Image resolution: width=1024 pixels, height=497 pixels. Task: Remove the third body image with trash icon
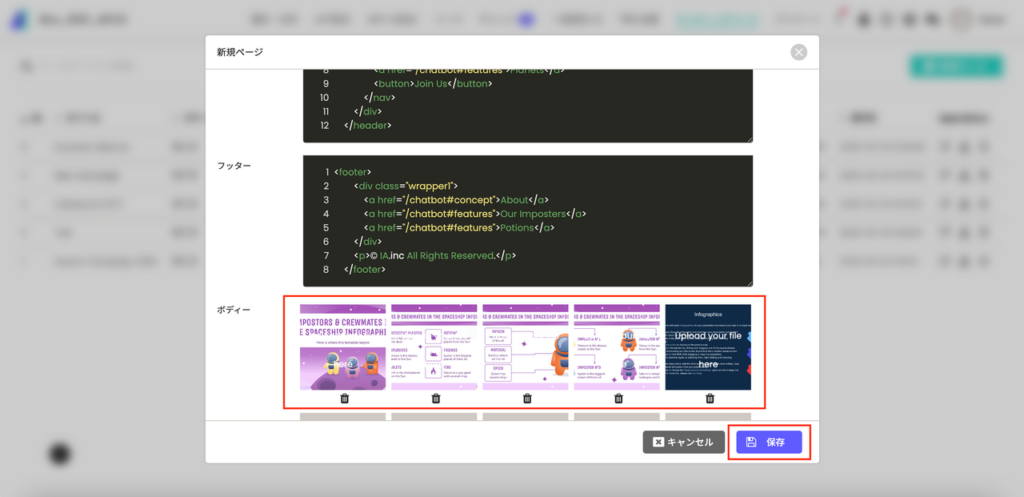[527, 398]
